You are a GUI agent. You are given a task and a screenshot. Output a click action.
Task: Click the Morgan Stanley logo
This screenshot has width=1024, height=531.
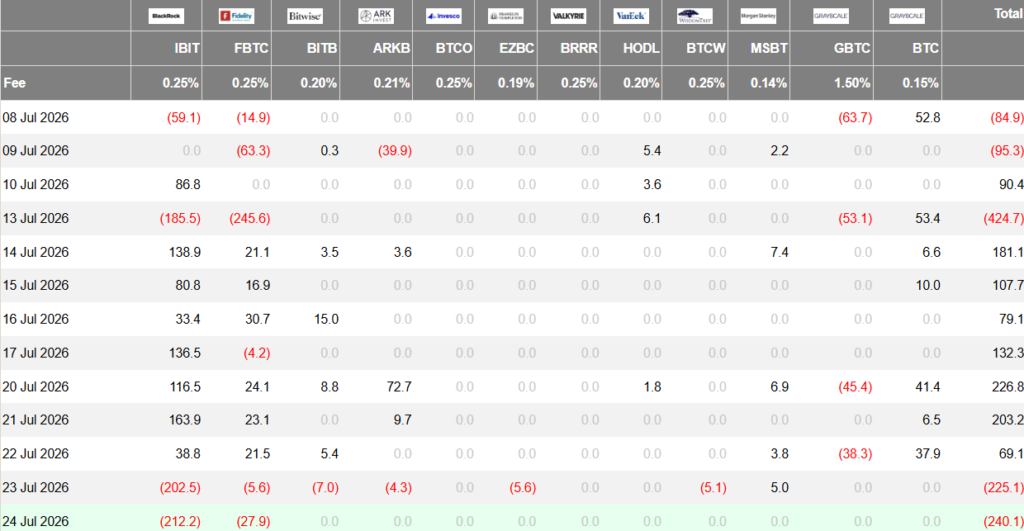coord(758,16)
